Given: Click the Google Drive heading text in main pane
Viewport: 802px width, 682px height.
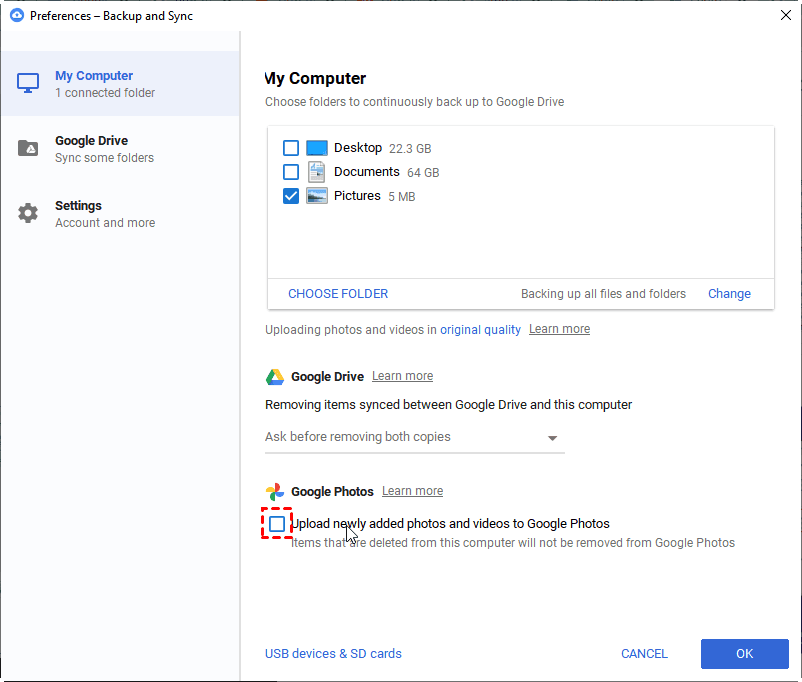Looking at the screenshot, I should coord(327,377).
